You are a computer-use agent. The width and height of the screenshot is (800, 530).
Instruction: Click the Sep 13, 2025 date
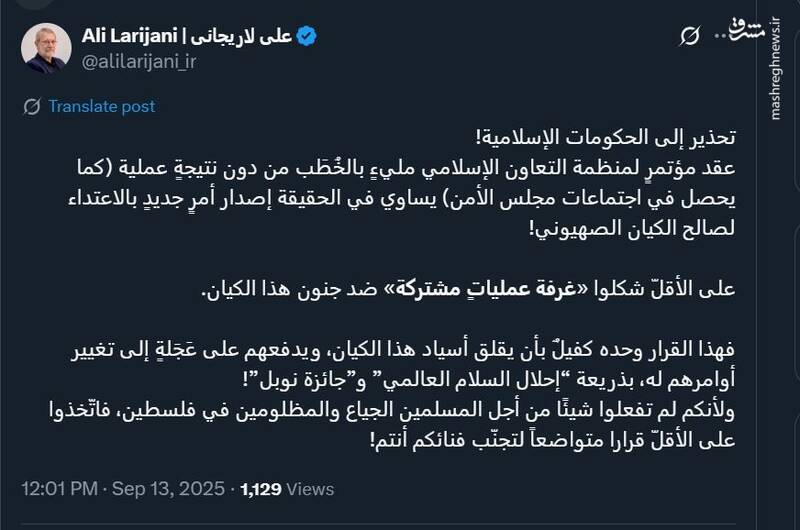[171, 489]
